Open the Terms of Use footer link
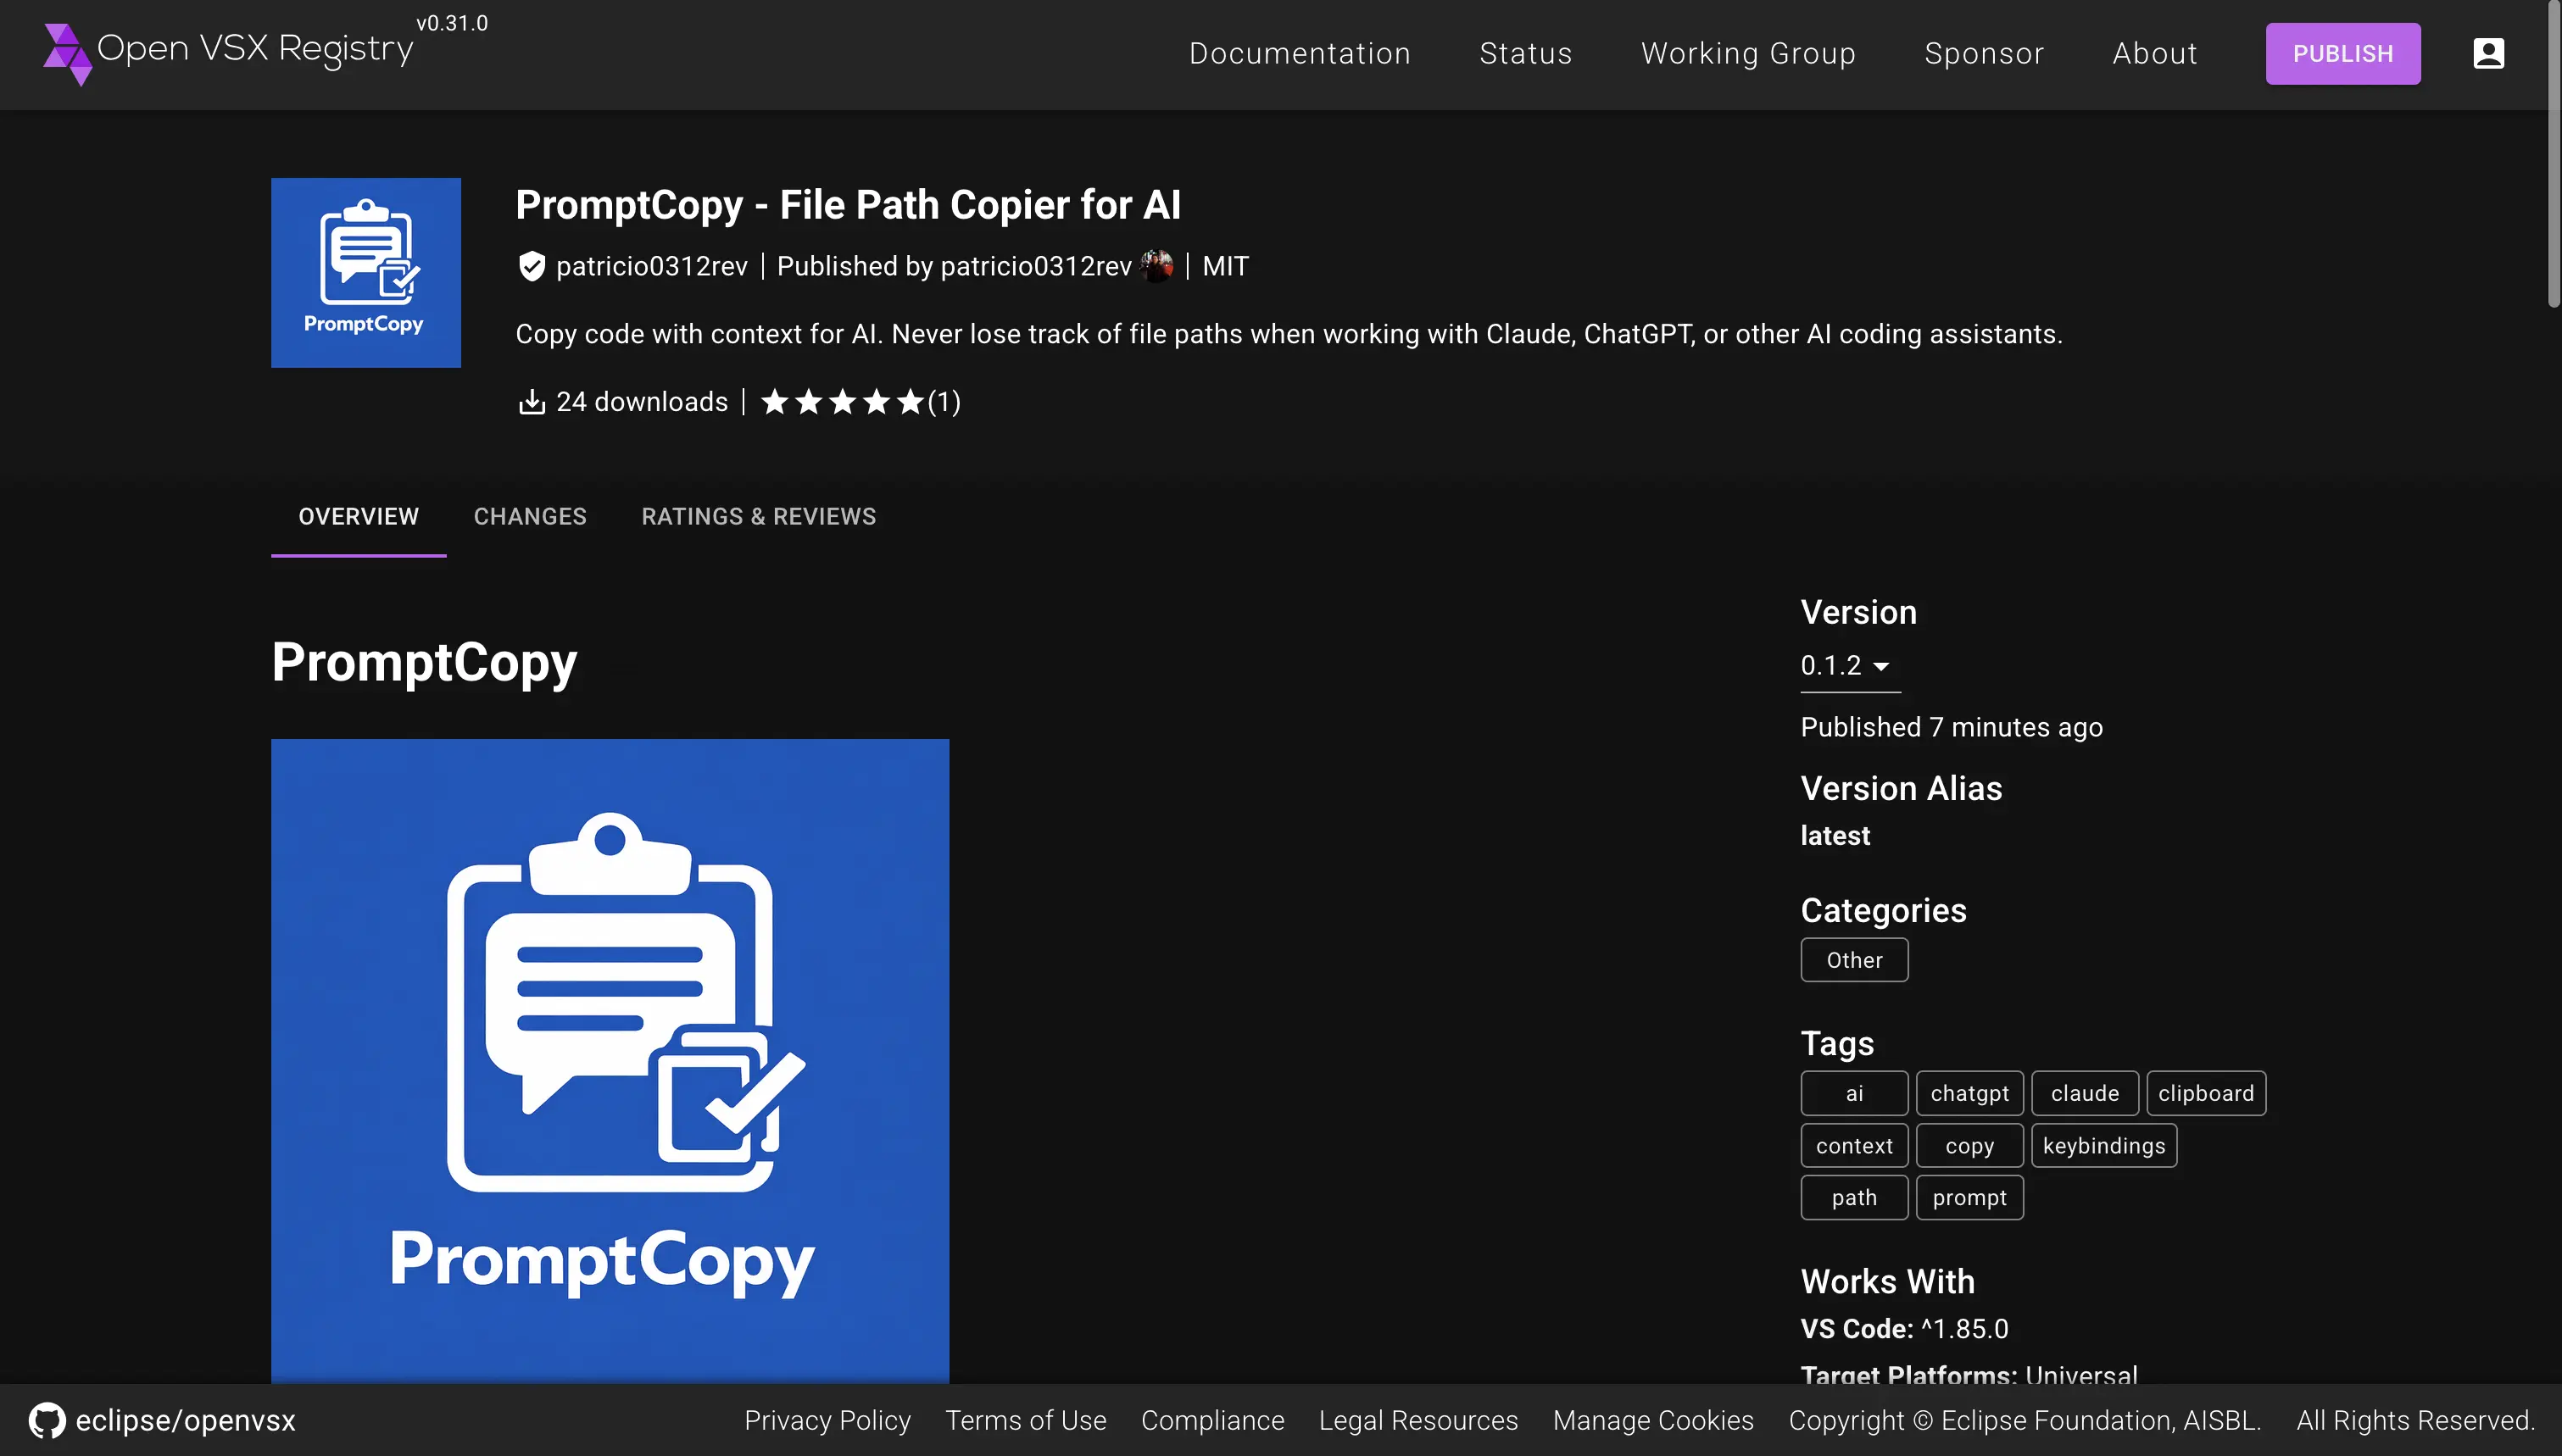The height and width of the screenshot is (1456, 2562). point(1026,1420)
